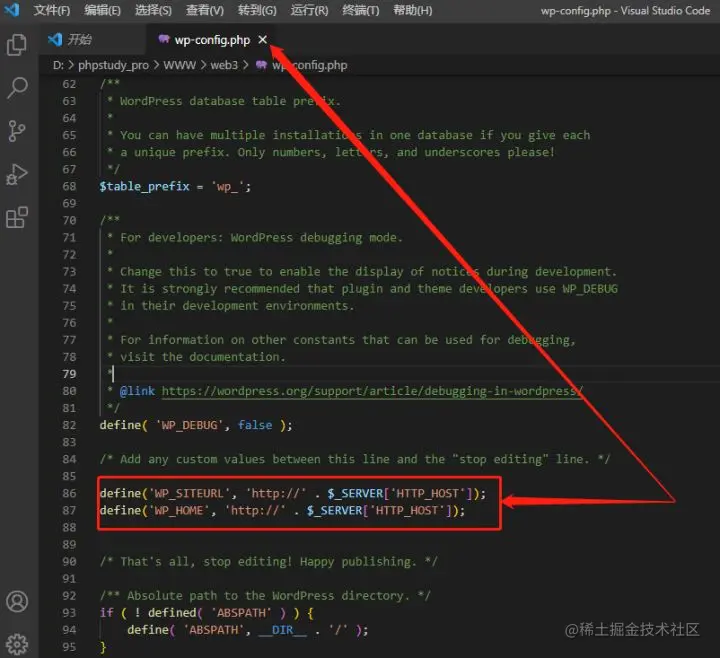Click 'WP_HOME' constant on line 87

click(x=178, y=511)
